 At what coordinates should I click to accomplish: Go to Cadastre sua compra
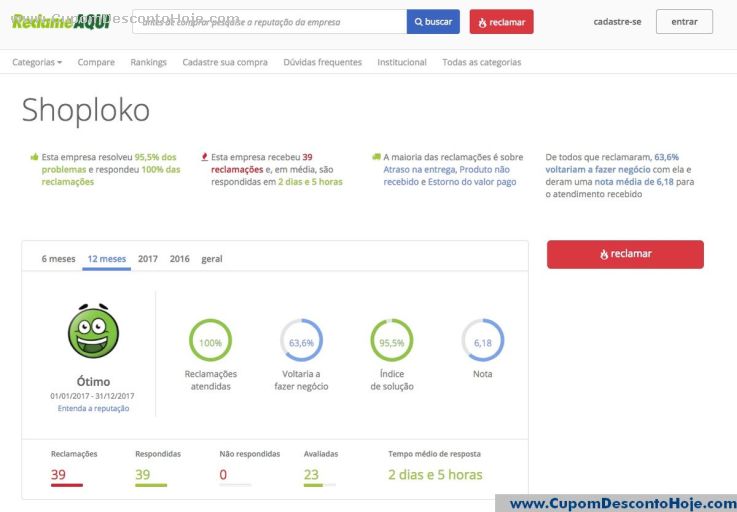225,62
